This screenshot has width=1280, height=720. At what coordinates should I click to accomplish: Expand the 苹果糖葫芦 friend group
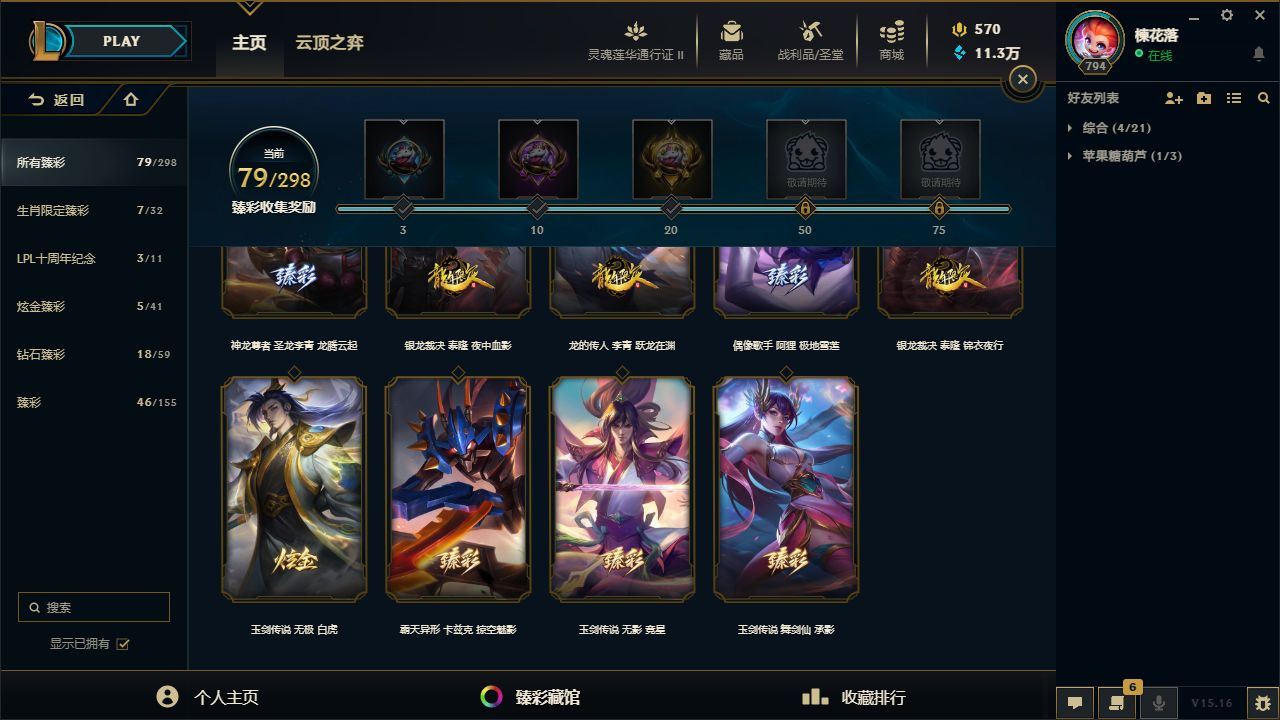coord(1125,156)
